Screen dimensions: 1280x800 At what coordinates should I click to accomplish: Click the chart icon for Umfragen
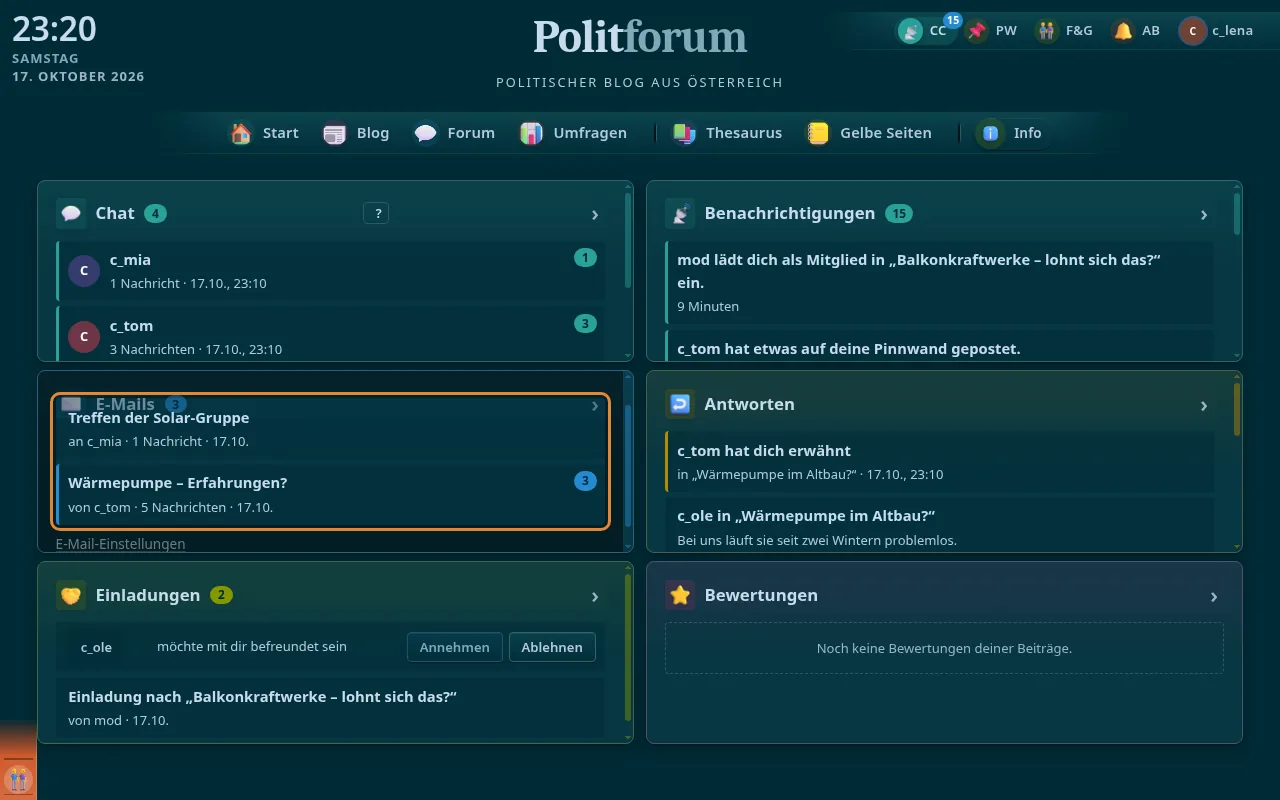(x=532, y=133)
